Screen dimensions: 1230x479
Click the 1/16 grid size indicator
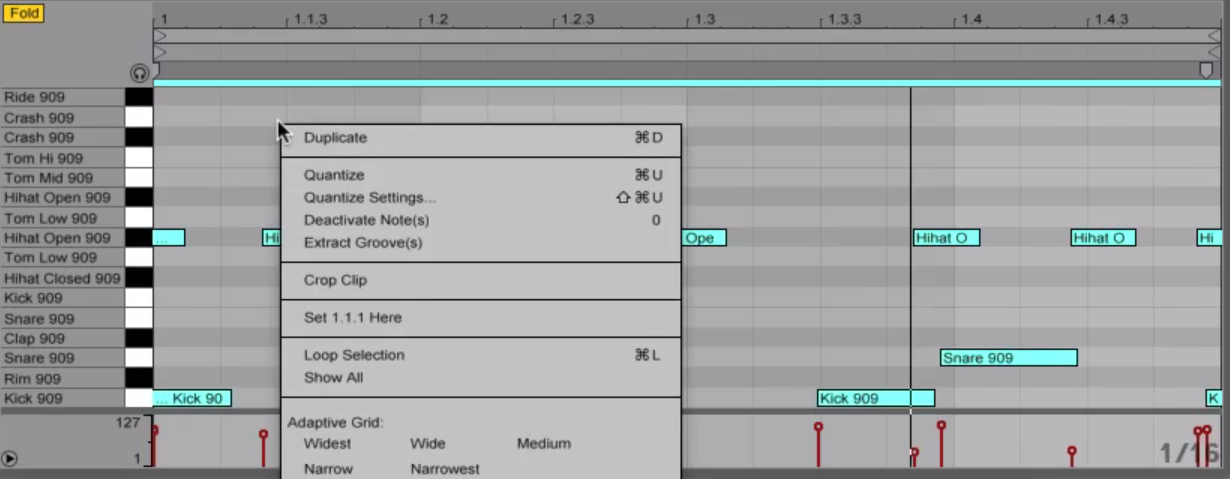(x=1191, y=453)
